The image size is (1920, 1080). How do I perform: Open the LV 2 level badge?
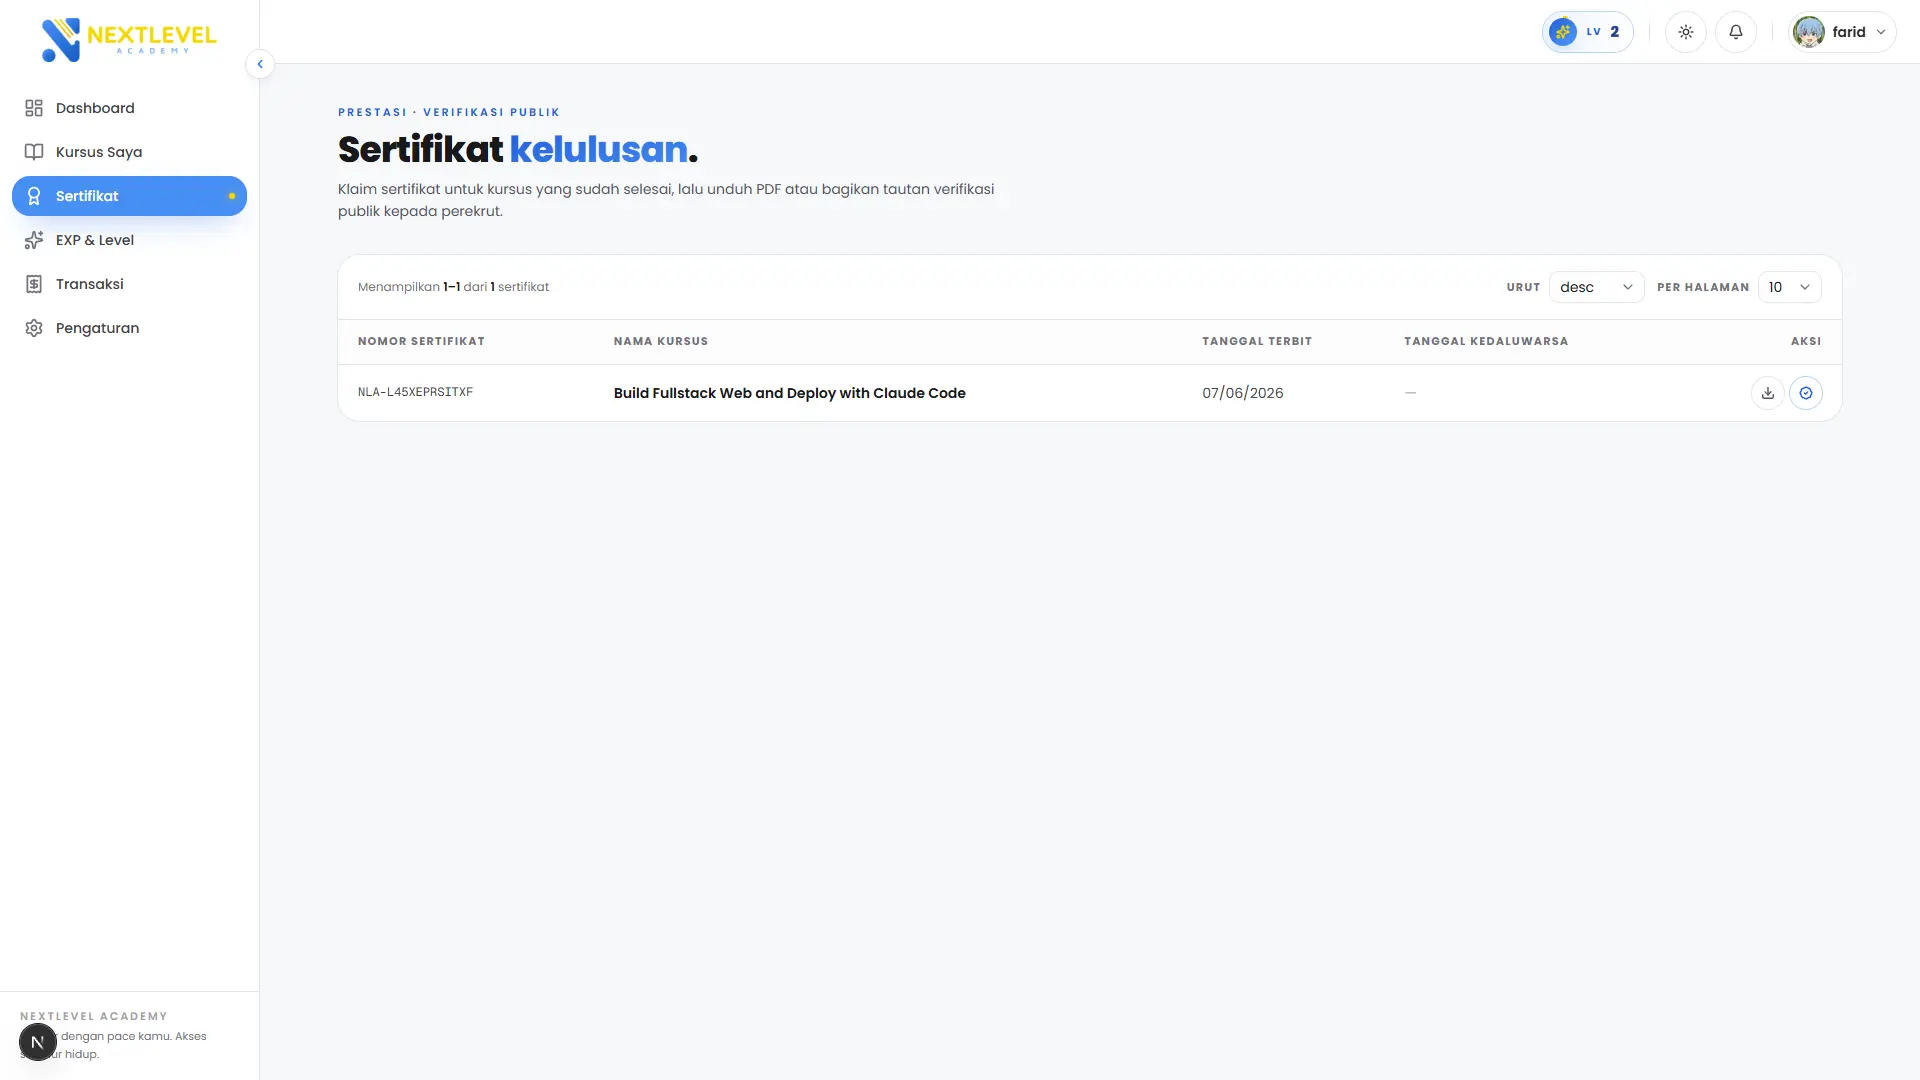tap(1587, 32)
